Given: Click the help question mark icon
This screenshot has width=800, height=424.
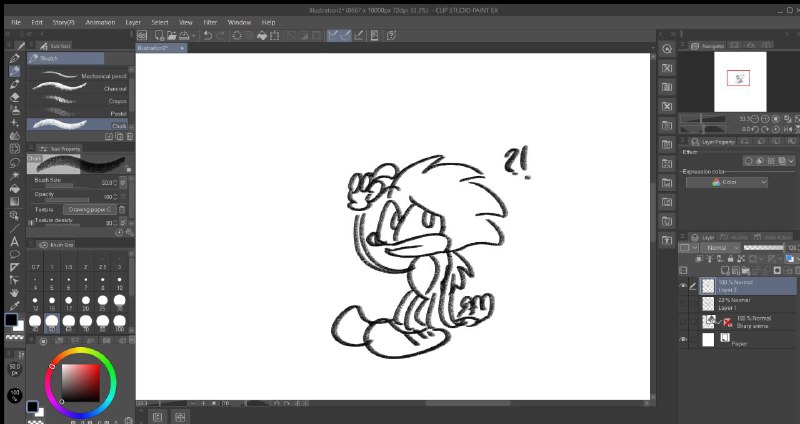Looking at the screenshot, I should coord(391,35).
